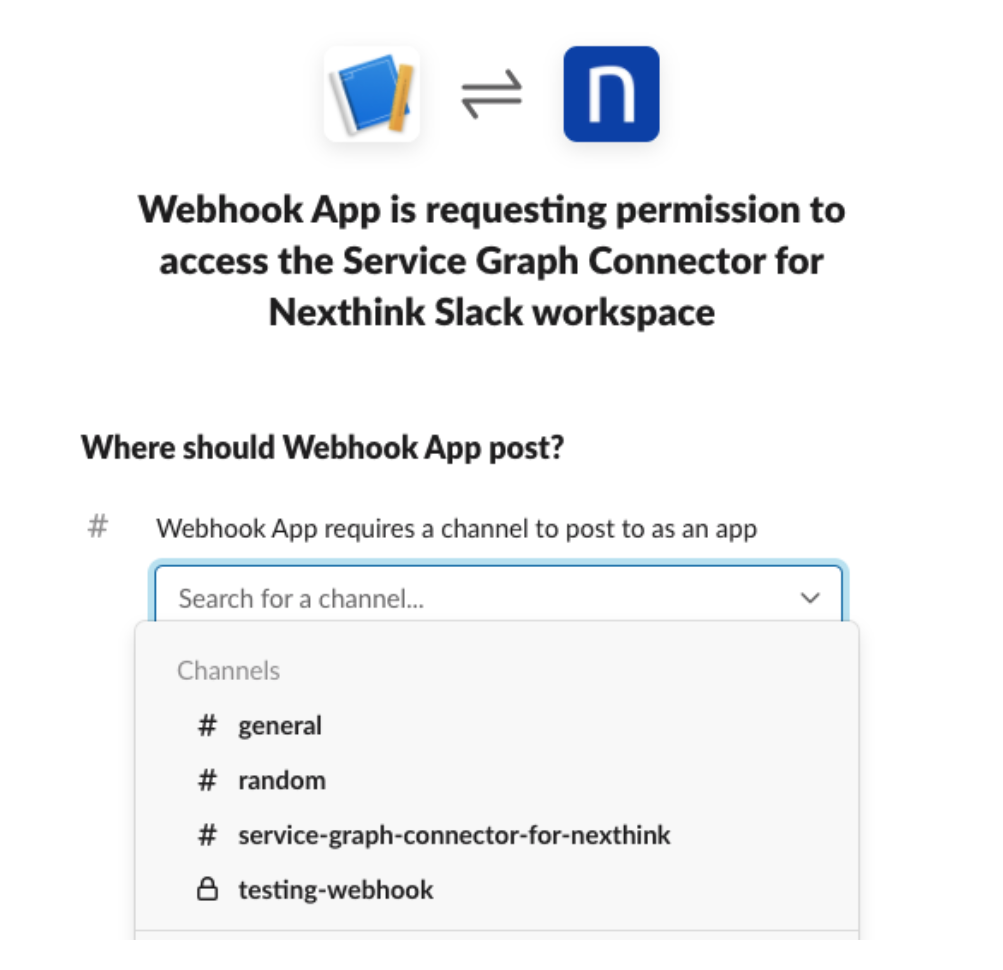1003x970 pixels.
Task: Collapse the channel list using the chevron
Action: [810, 599]
